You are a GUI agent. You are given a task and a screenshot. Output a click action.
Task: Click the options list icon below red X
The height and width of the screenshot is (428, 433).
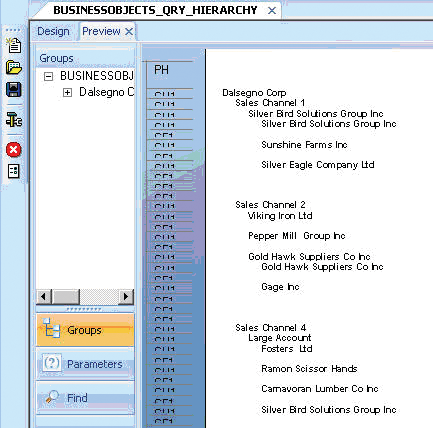tap(14, 171)
